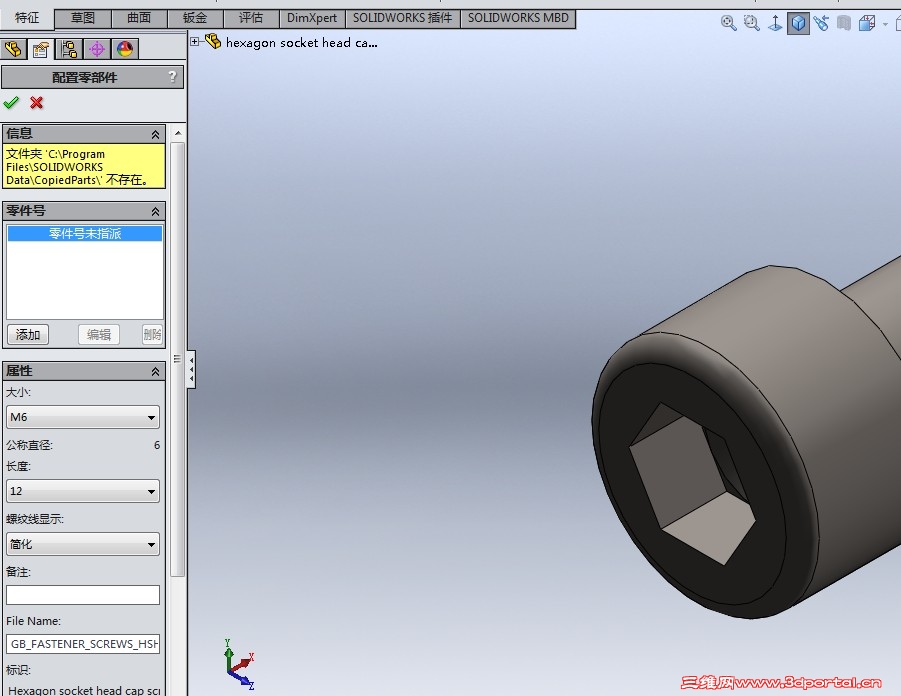Switch to the 草图 tab

pyautogui.click(x=82, y=18)
